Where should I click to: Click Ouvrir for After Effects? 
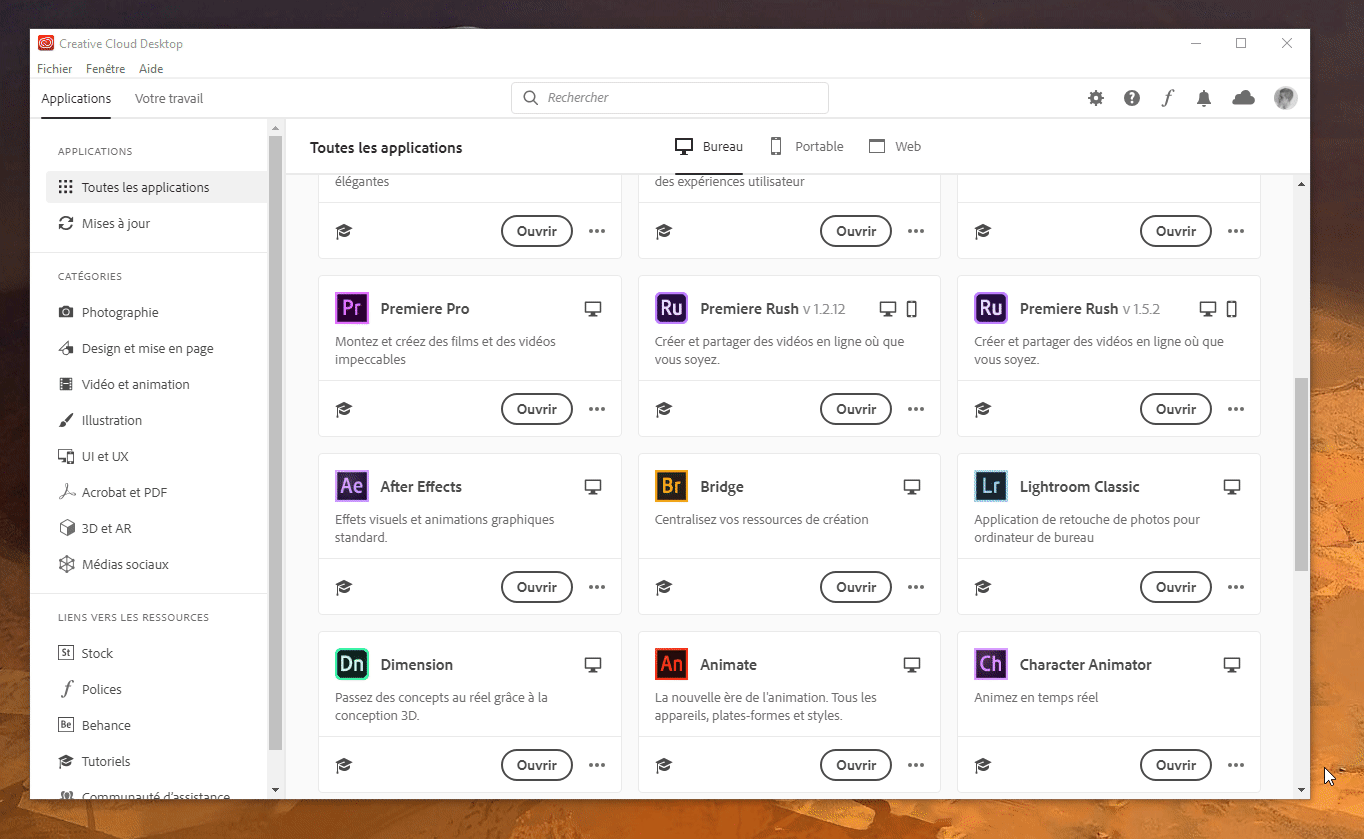click(537, 587)
